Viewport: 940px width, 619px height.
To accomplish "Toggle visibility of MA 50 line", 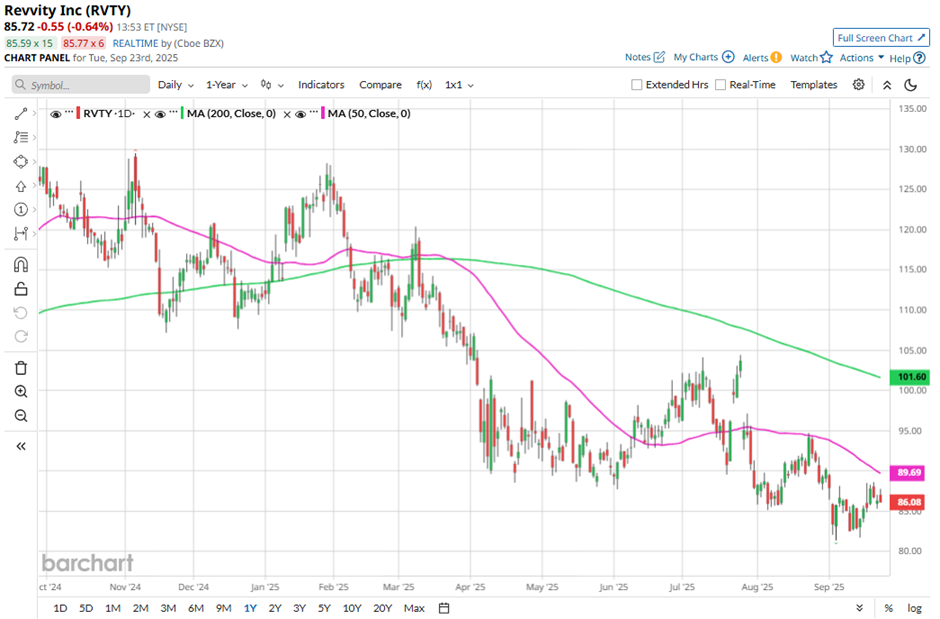I will [x=301, y=114].
